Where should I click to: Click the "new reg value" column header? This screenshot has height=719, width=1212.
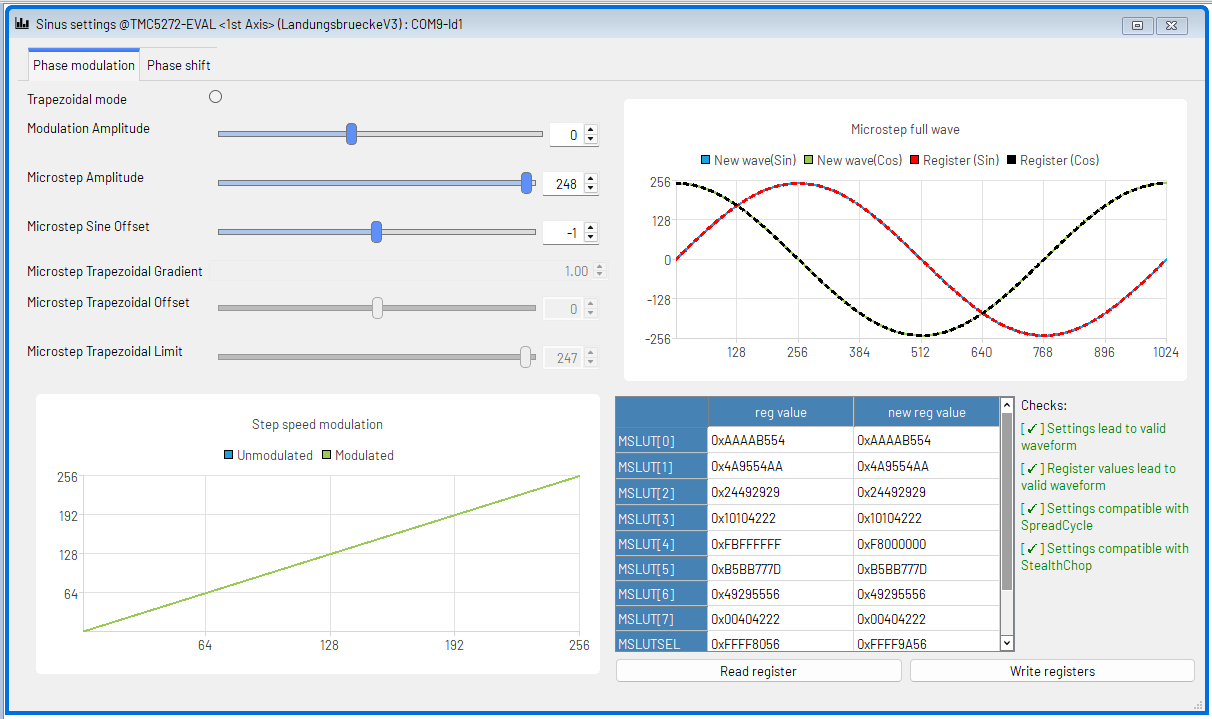(927, 412)
